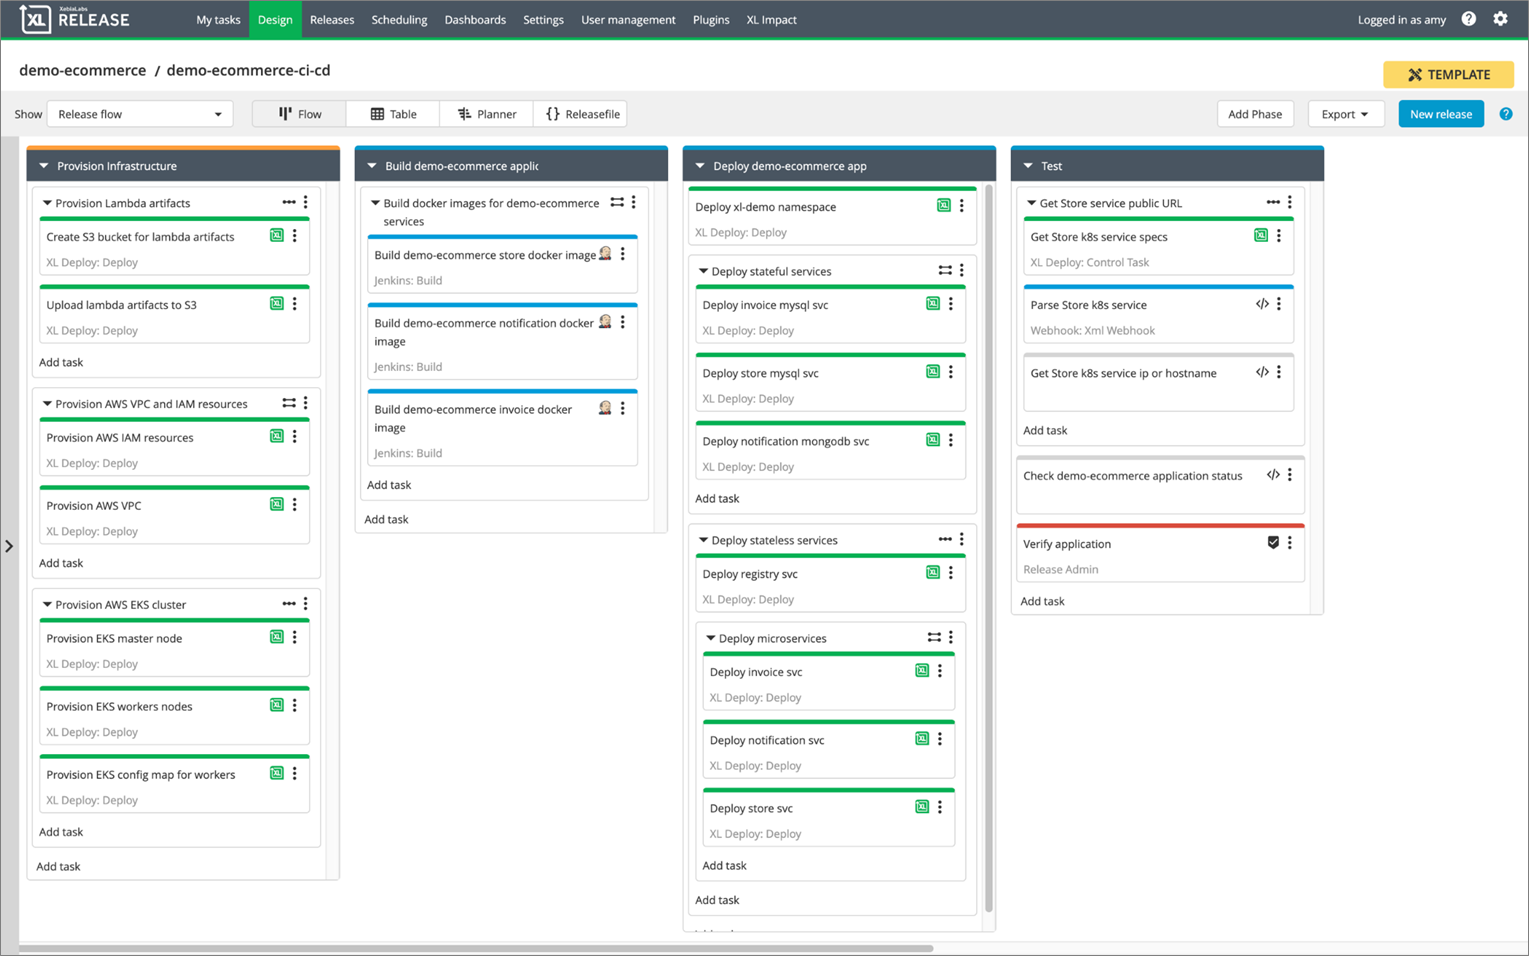Click the horizontal scrollbar at the bottom

point(476,948)
